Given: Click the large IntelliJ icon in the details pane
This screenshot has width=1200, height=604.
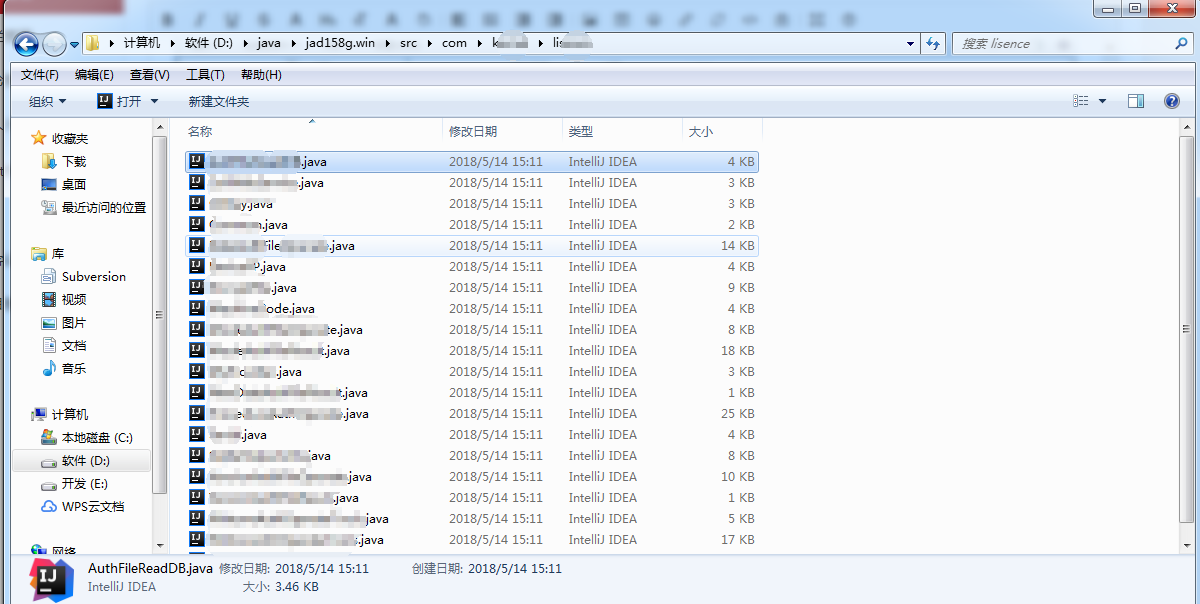Looking at the screenshot, I should (51, 580).
